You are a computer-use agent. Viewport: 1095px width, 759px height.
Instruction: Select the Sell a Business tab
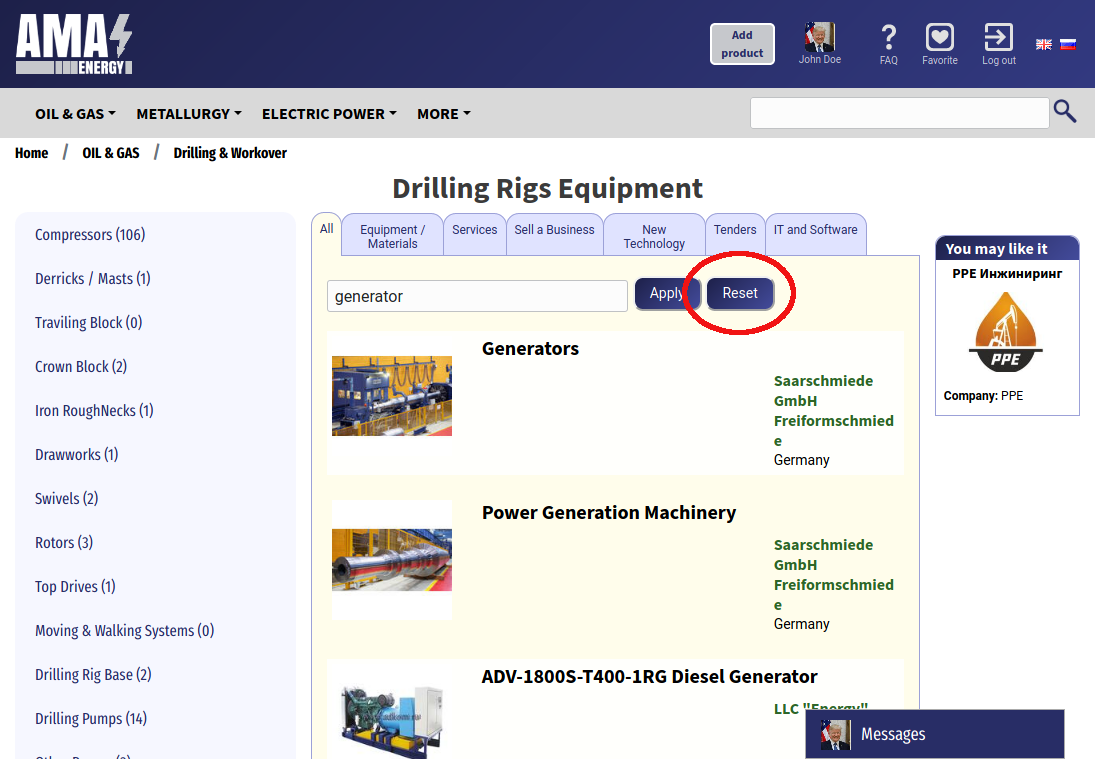(x=554, y=230)
